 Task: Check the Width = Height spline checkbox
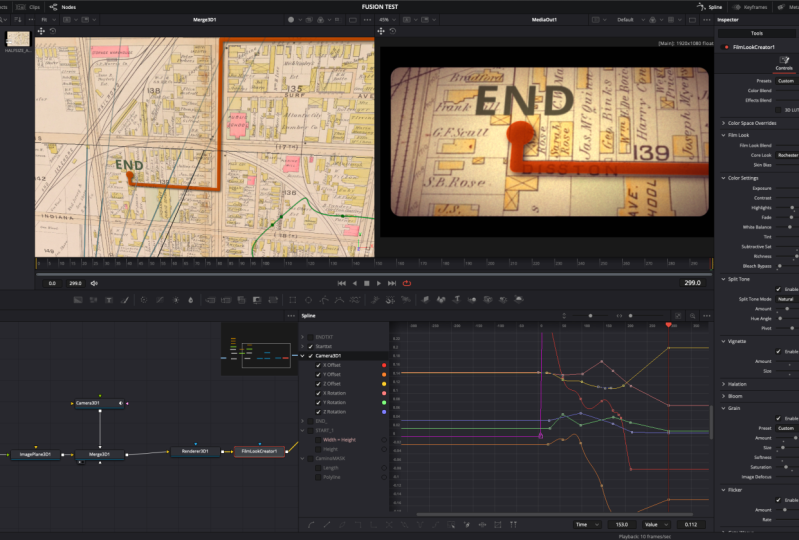(x=318, y=440)
